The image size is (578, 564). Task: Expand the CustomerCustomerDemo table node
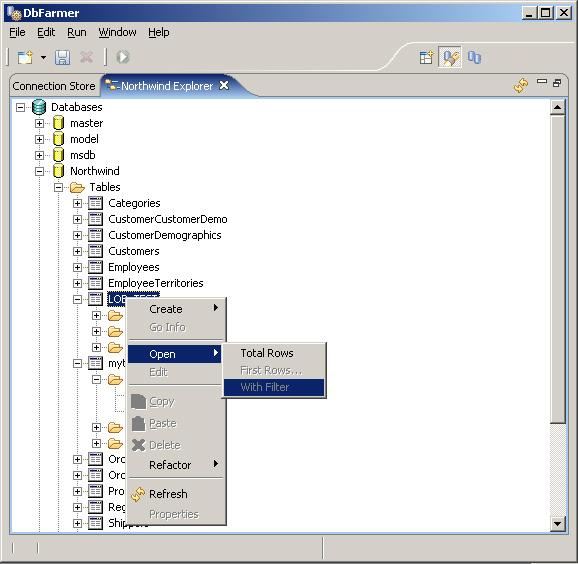[77, 219]
